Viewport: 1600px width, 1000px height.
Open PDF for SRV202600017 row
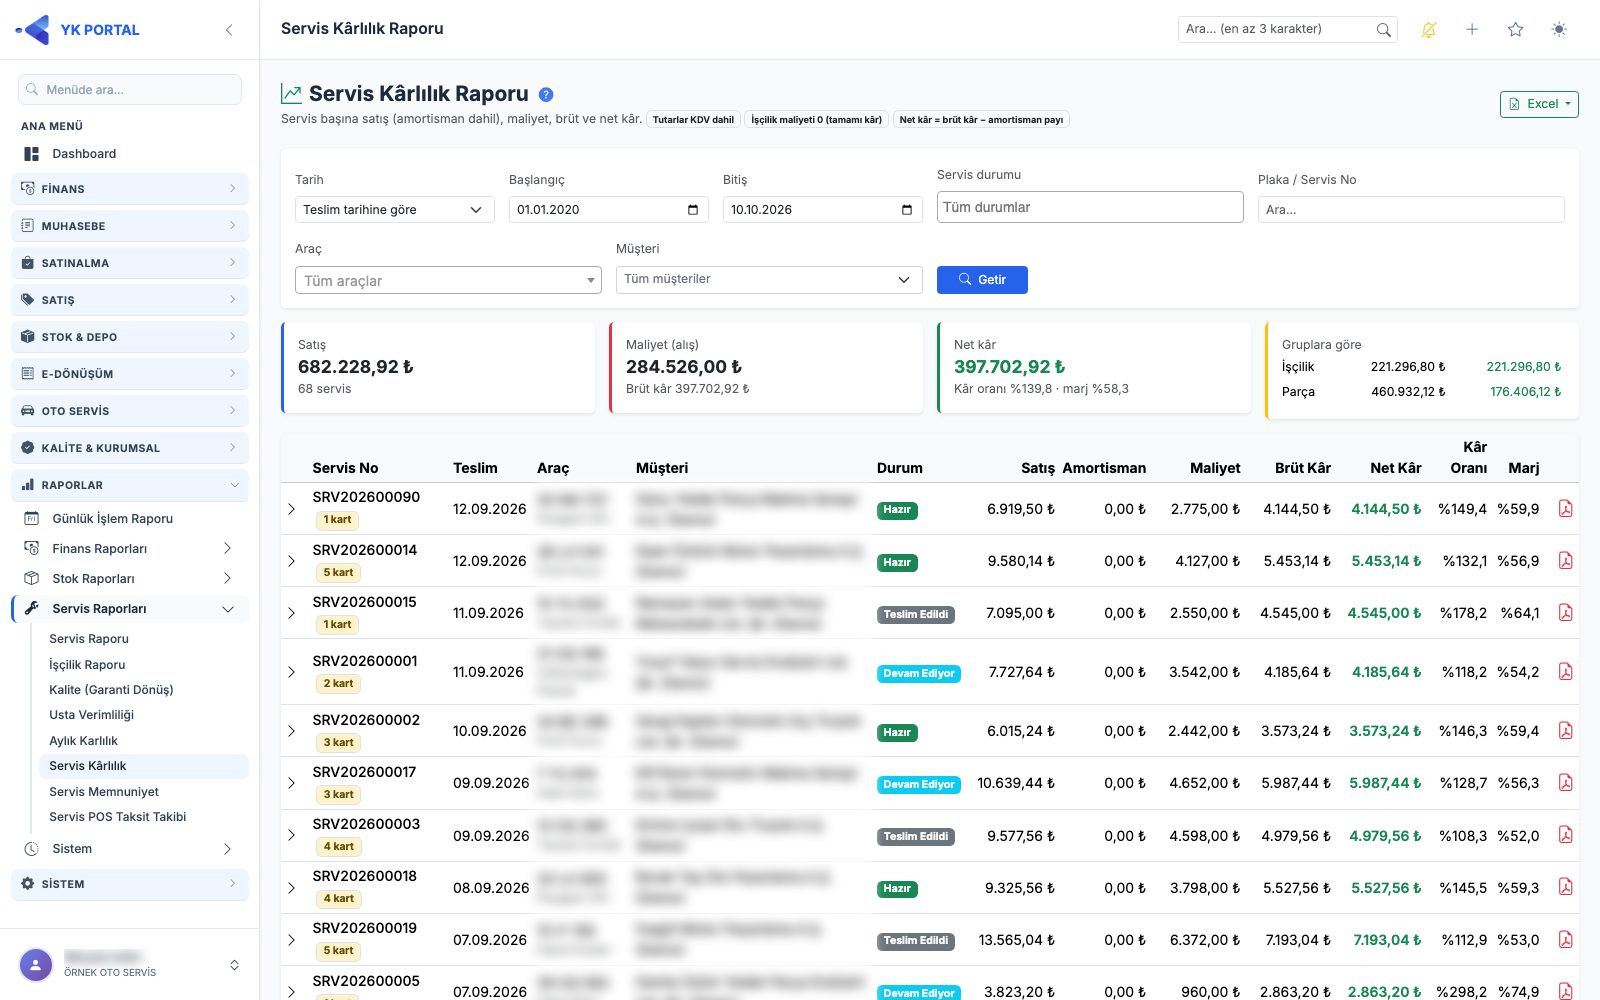(x=1565, y=783)
